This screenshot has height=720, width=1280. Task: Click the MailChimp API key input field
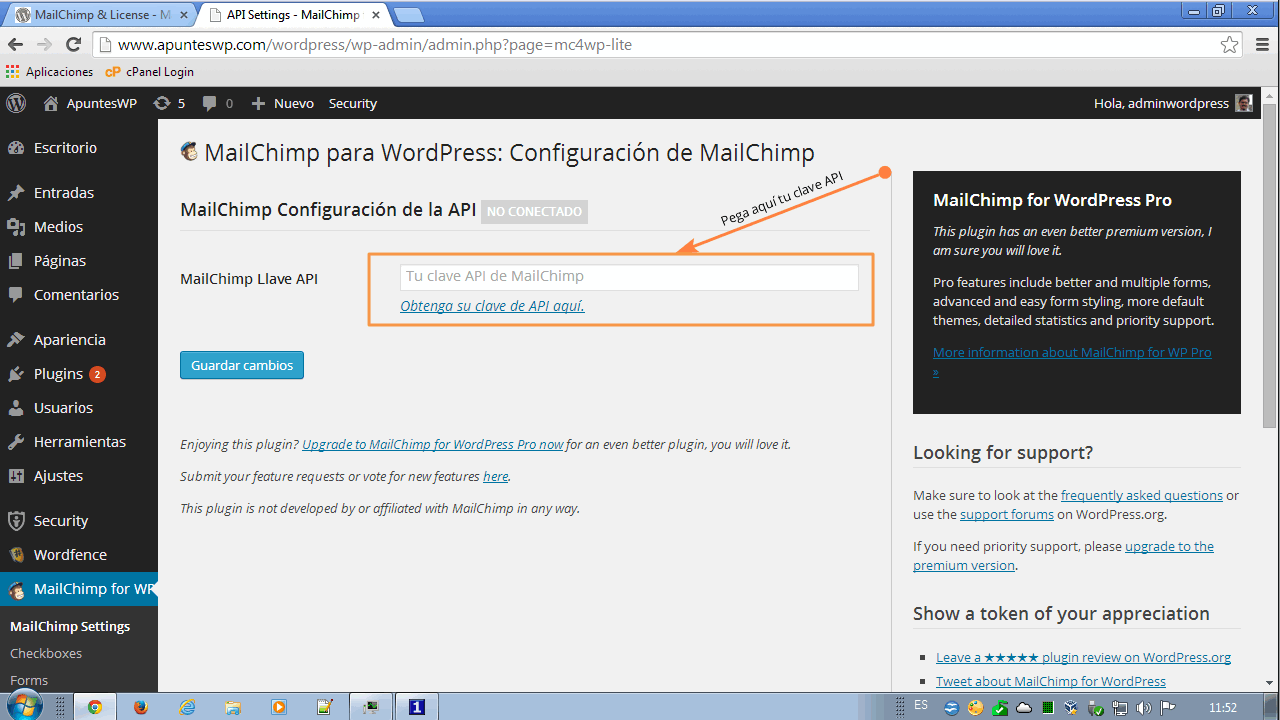coord(629,277)
